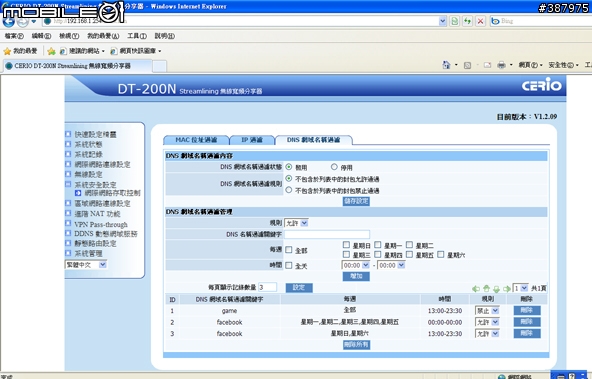
Task: Check the 星期六 checkbox
Action: click(x=441, y=254)
